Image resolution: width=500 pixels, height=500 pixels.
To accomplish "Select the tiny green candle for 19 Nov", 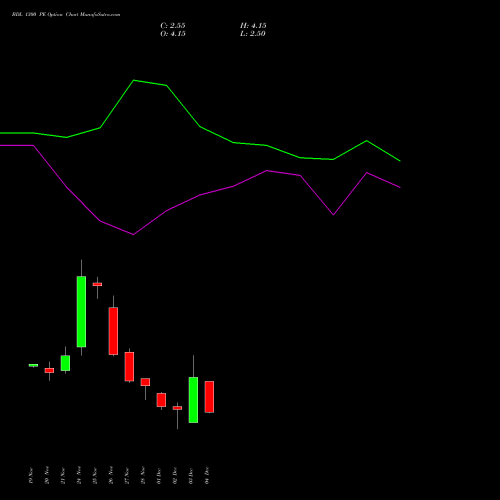I will [33, 365].
